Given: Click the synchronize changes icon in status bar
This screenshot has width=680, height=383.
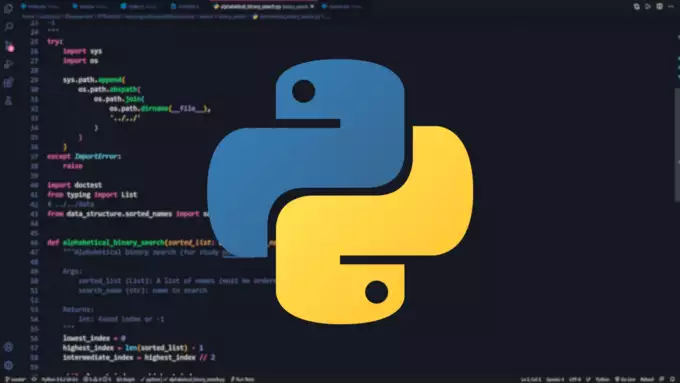Looking at the screenshot, I should click(34, 380).
